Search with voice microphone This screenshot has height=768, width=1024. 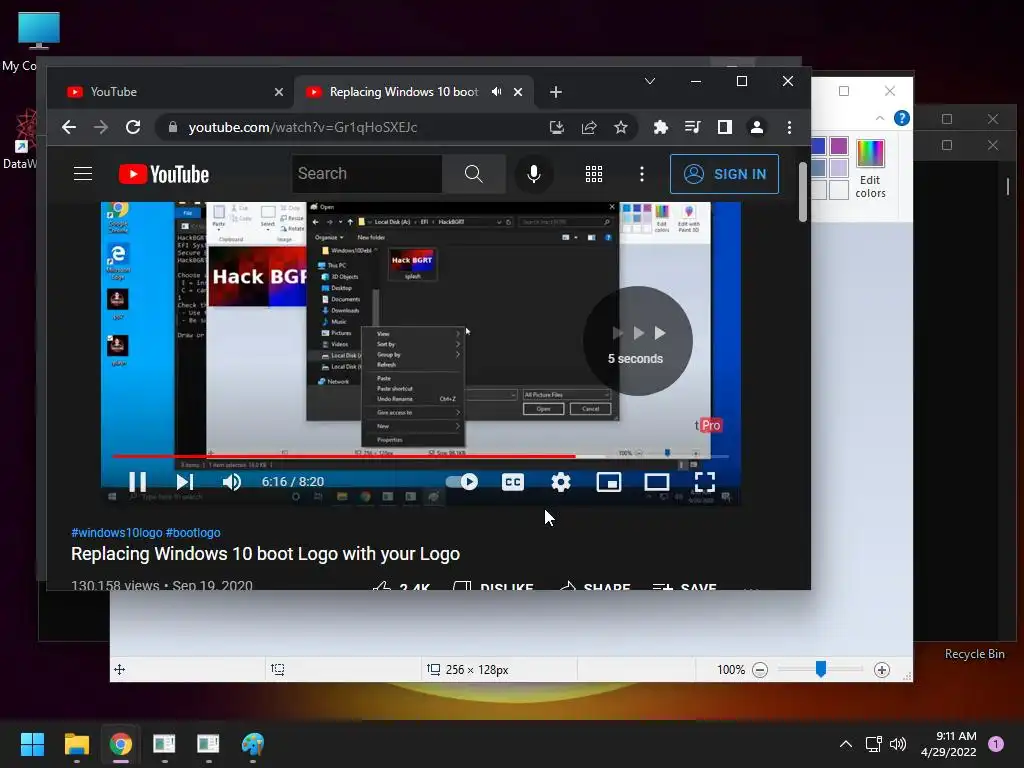(534, 174)
